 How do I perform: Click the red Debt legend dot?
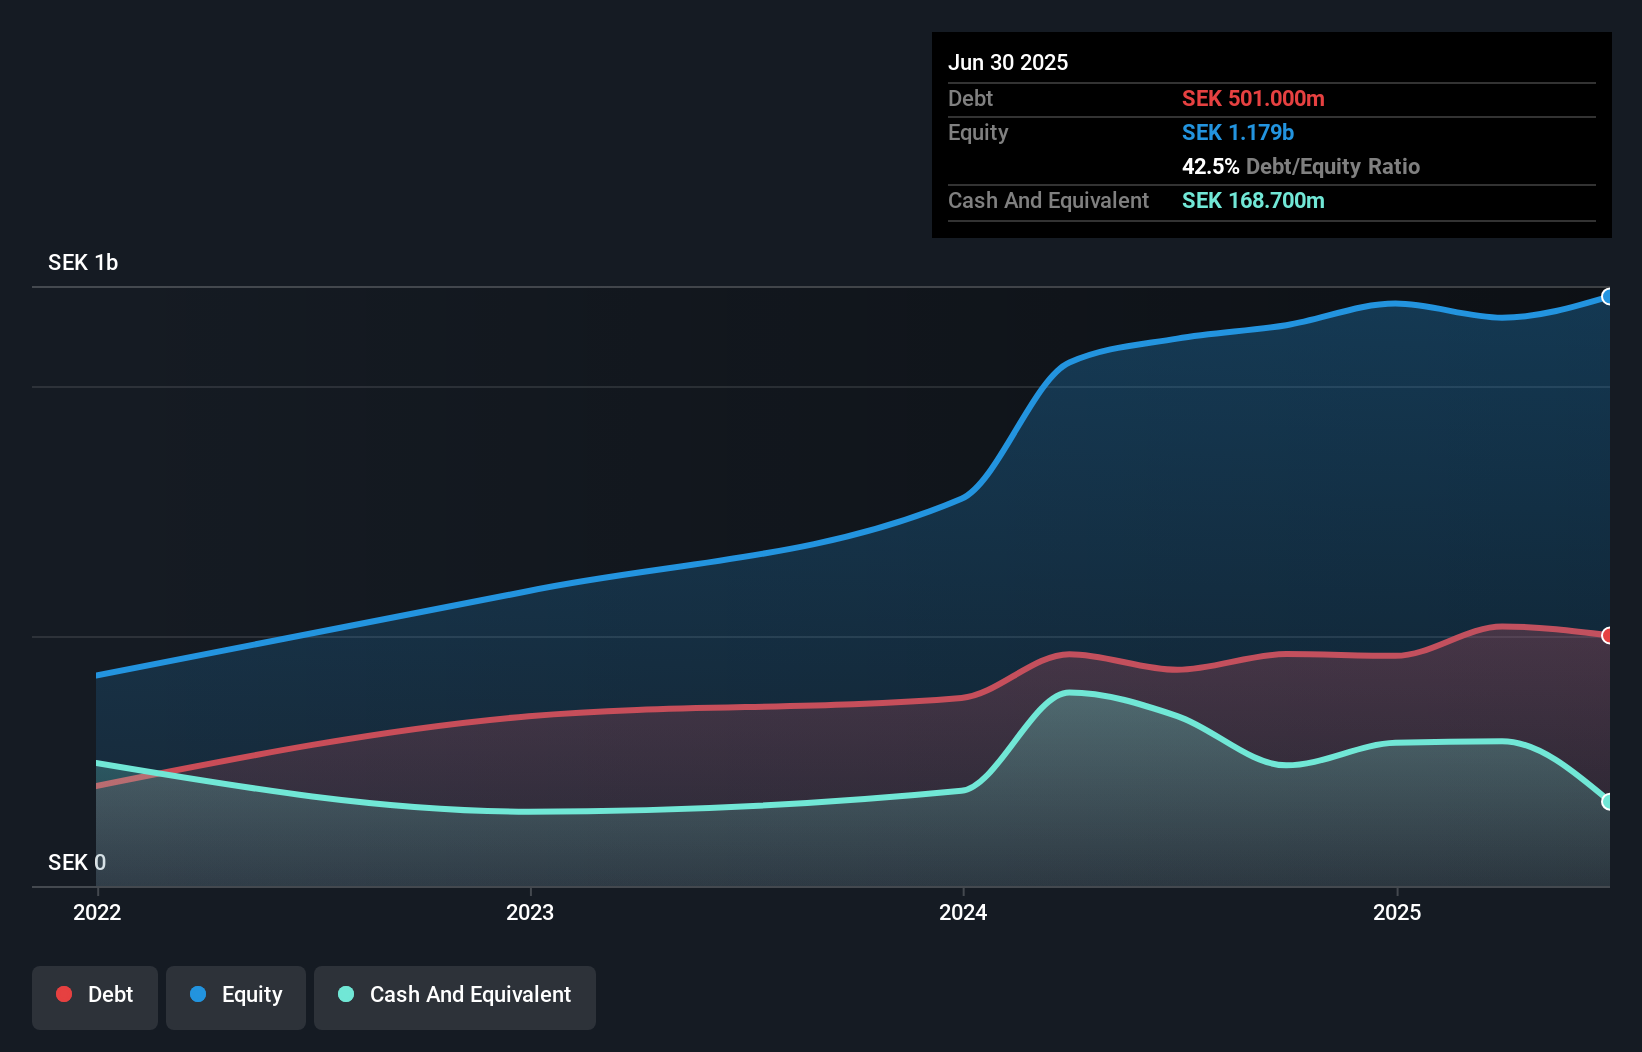coord(64,994)
